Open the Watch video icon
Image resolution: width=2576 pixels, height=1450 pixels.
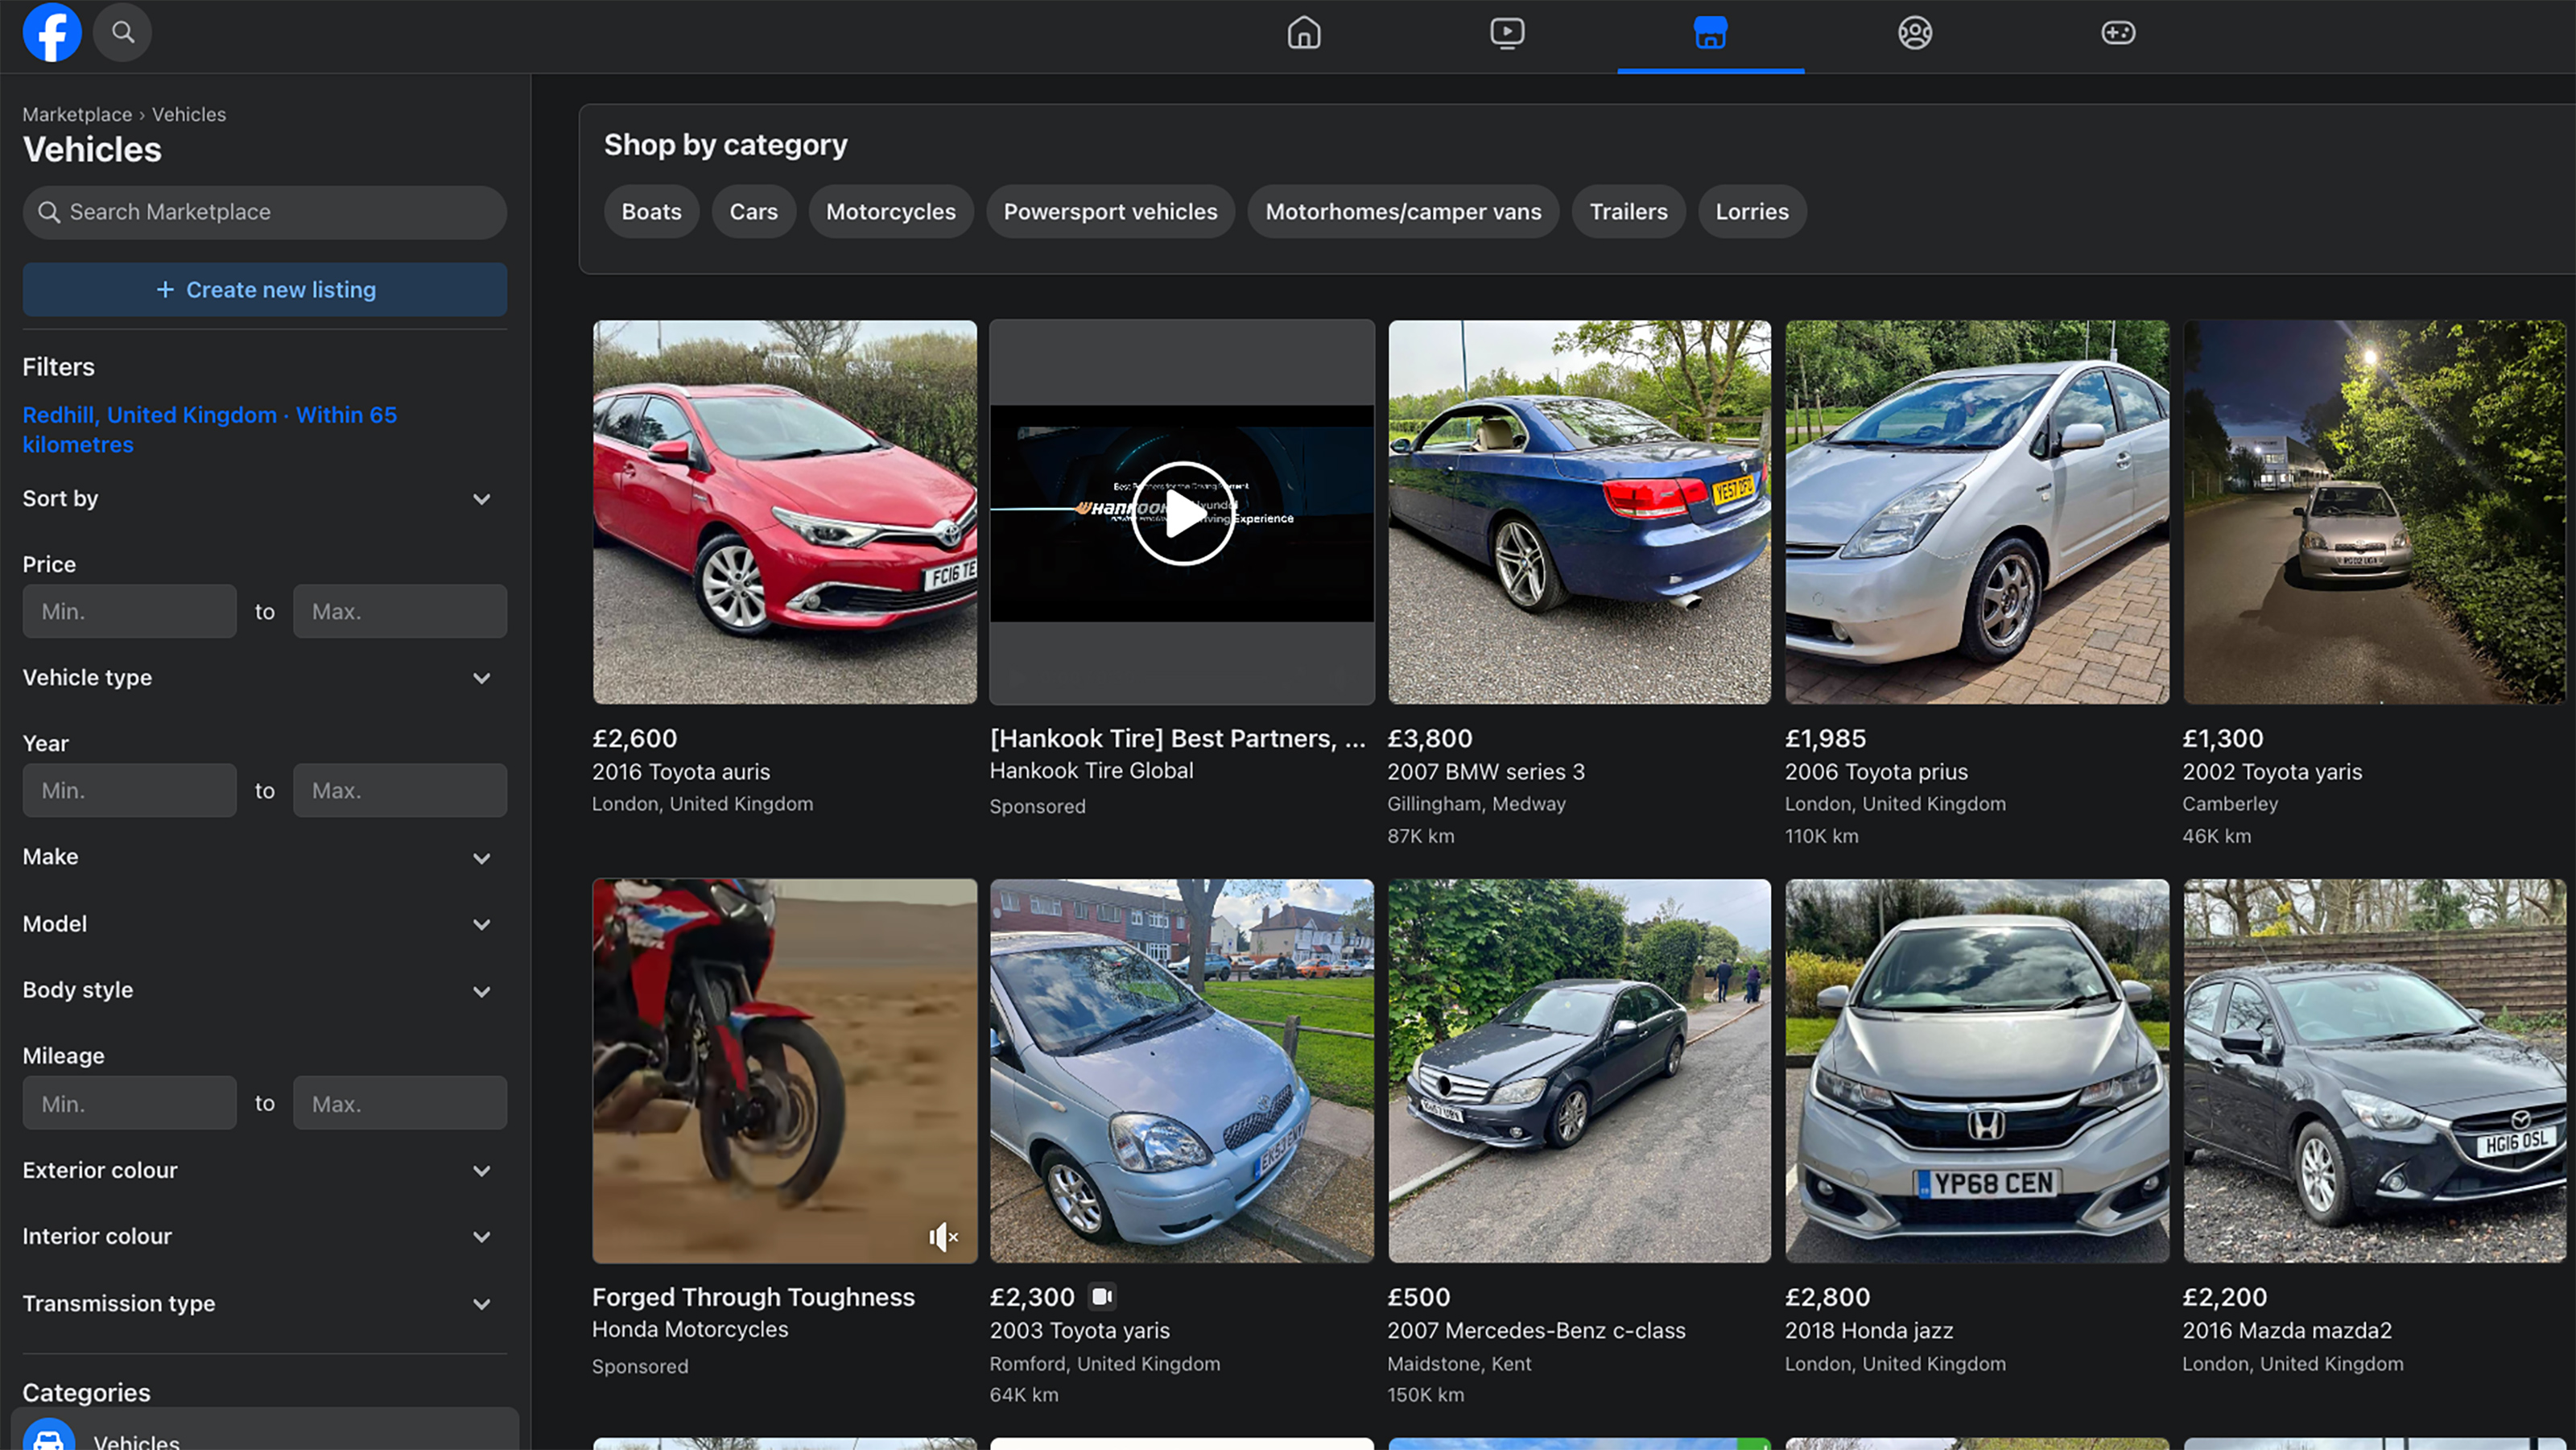pos(1507,33)
